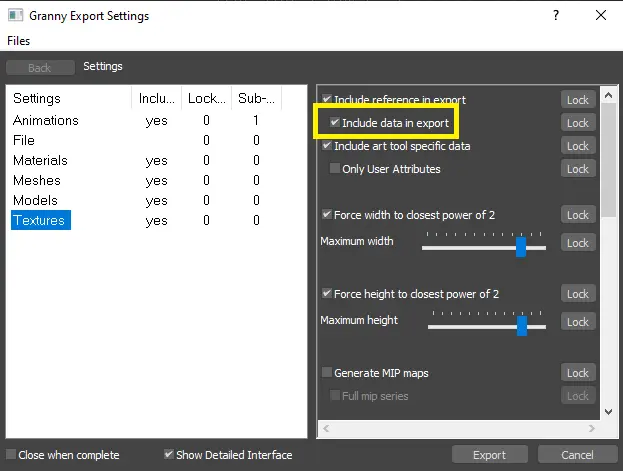This screenshot has height=471, width=623.
Task: Toggle Close when complete checkbox
Action: pyautogui.click(x=11, y=455)
